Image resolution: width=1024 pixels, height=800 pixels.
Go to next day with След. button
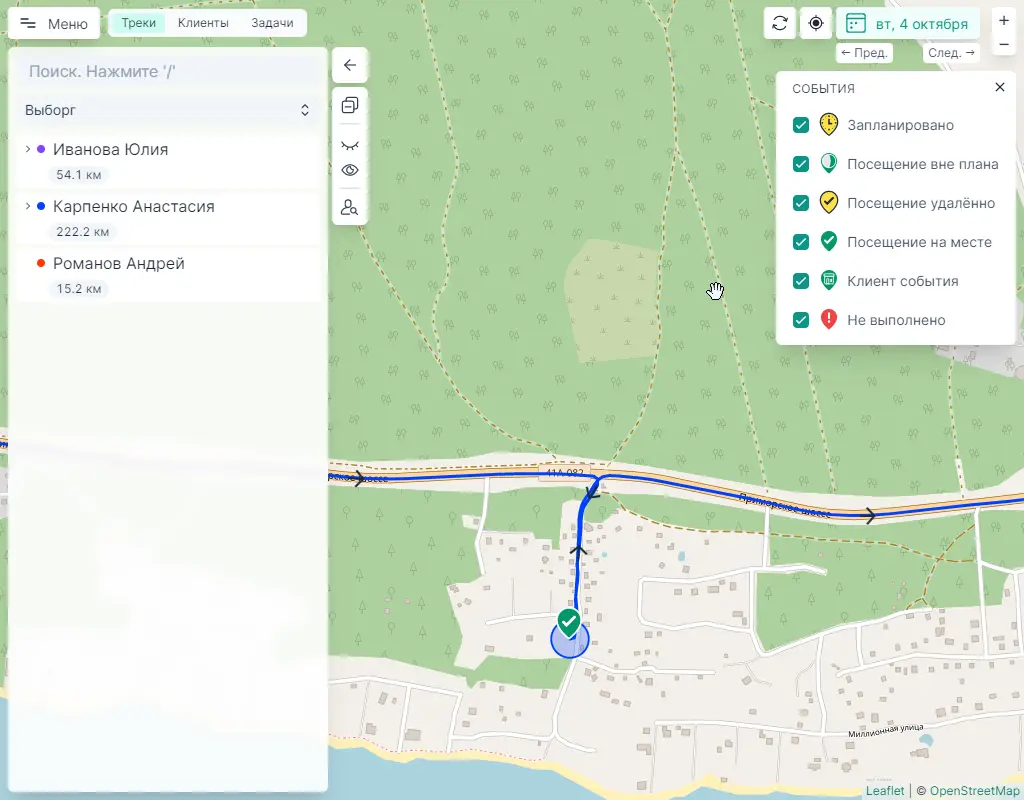(950, 53)
